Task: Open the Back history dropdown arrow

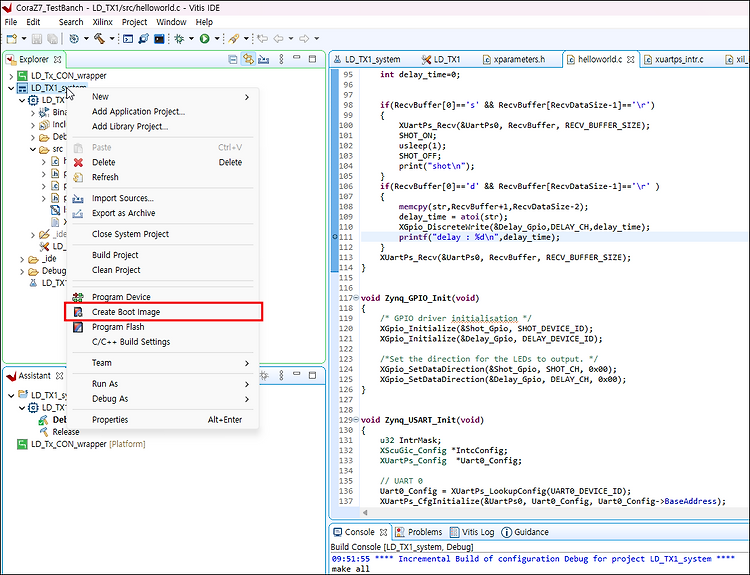Action: (290, 39)
